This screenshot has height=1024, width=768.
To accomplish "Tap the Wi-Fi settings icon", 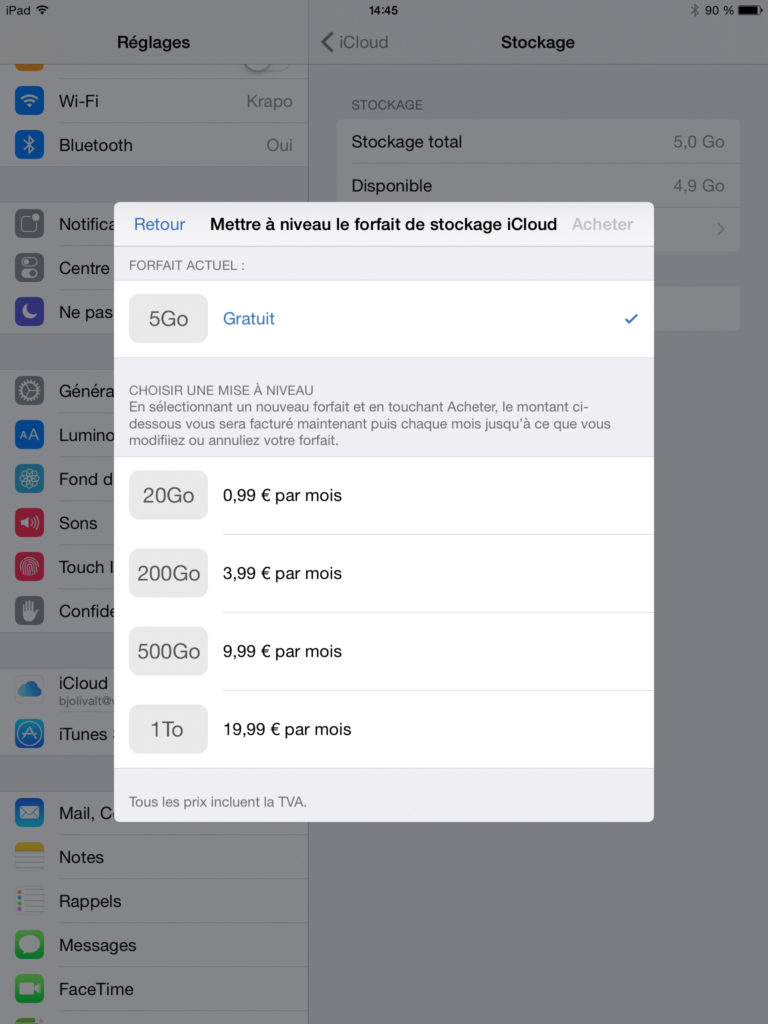I will pos(29,101).
